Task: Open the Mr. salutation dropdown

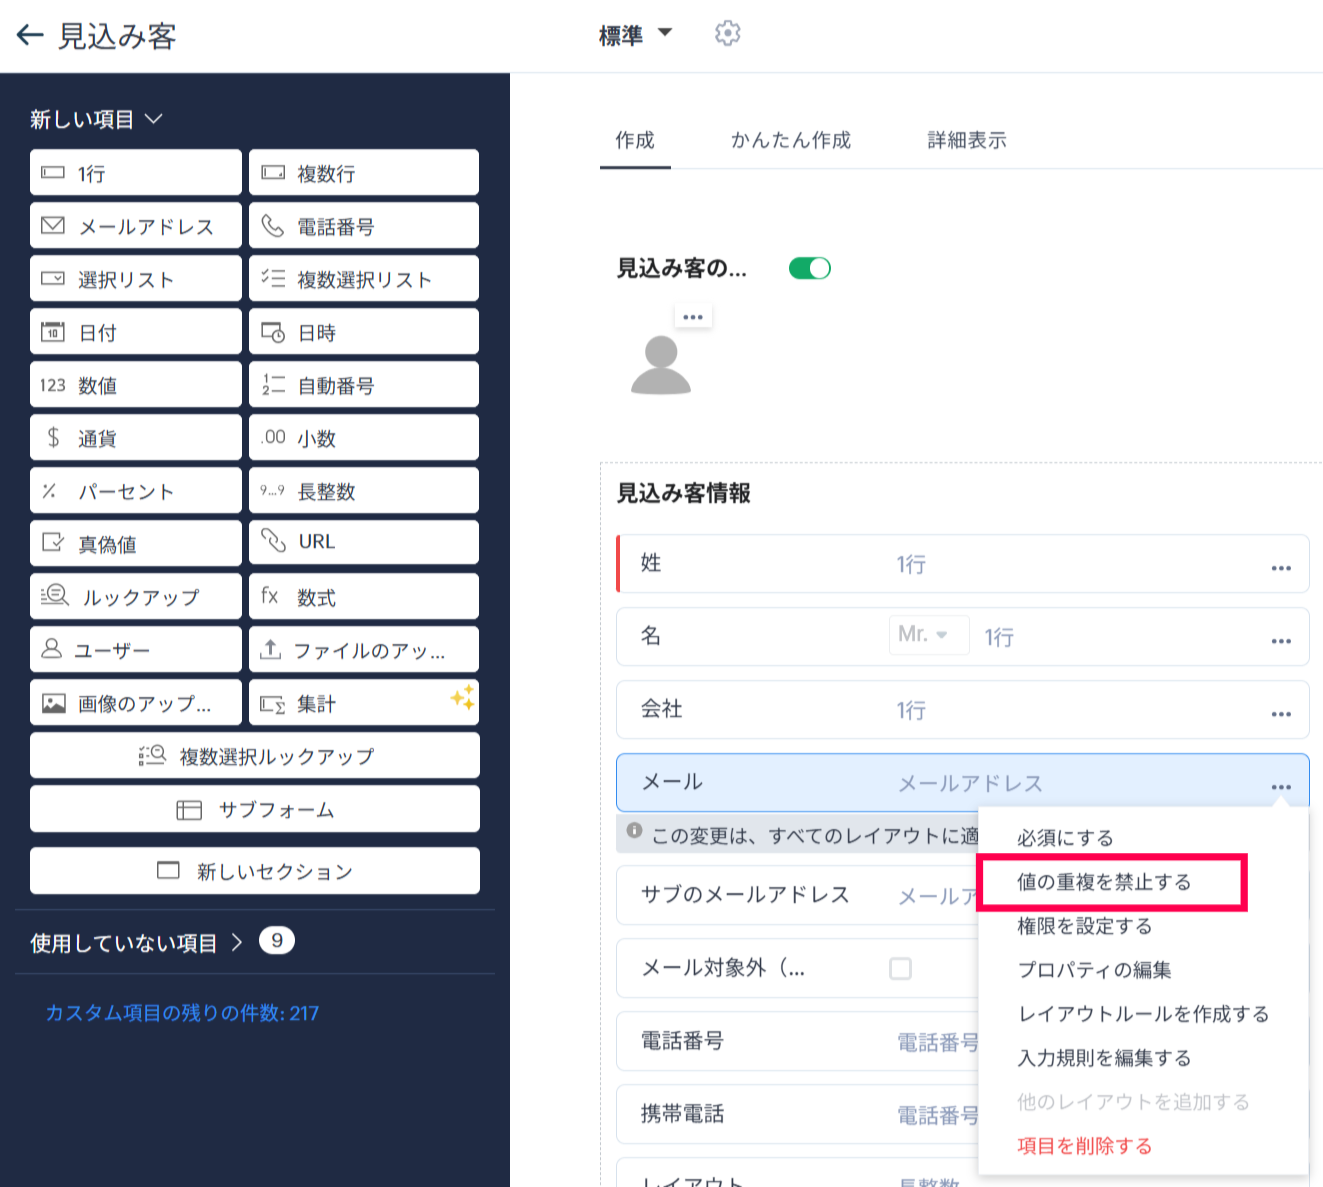Action: tap(928, 635)
